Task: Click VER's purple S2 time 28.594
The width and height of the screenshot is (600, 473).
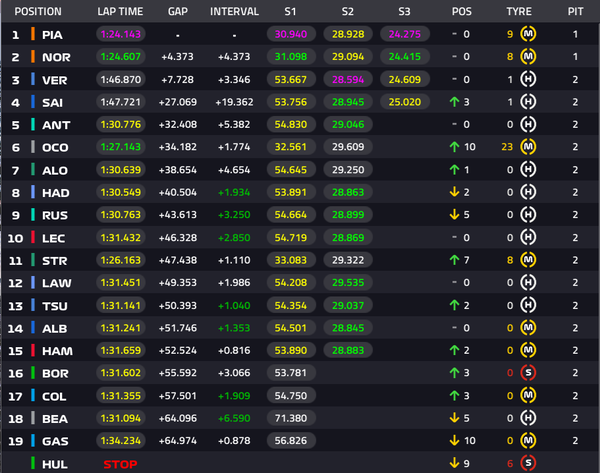Action: (348, 79)
